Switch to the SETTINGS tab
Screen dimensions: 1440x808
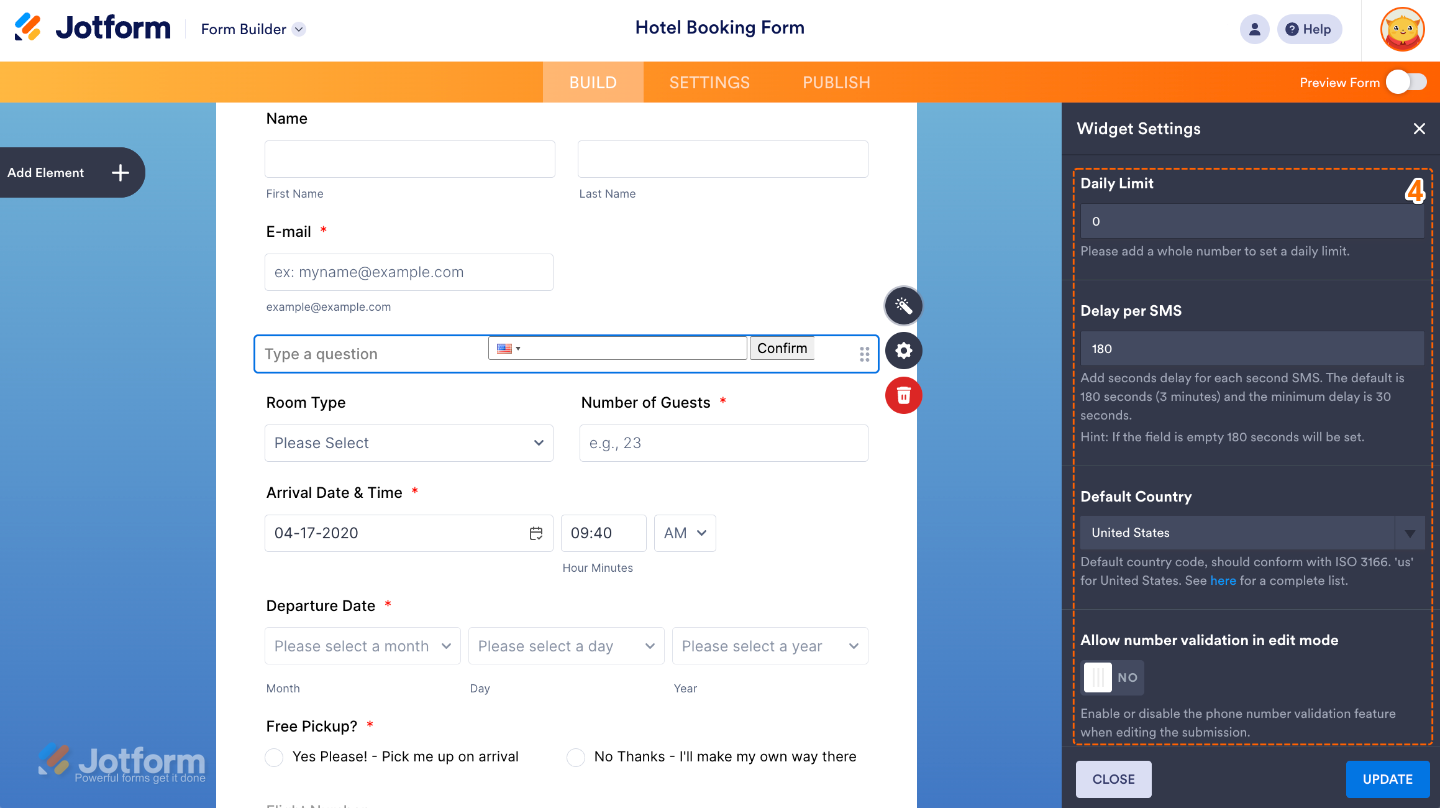pyautogui.click(x=708, y=82)
